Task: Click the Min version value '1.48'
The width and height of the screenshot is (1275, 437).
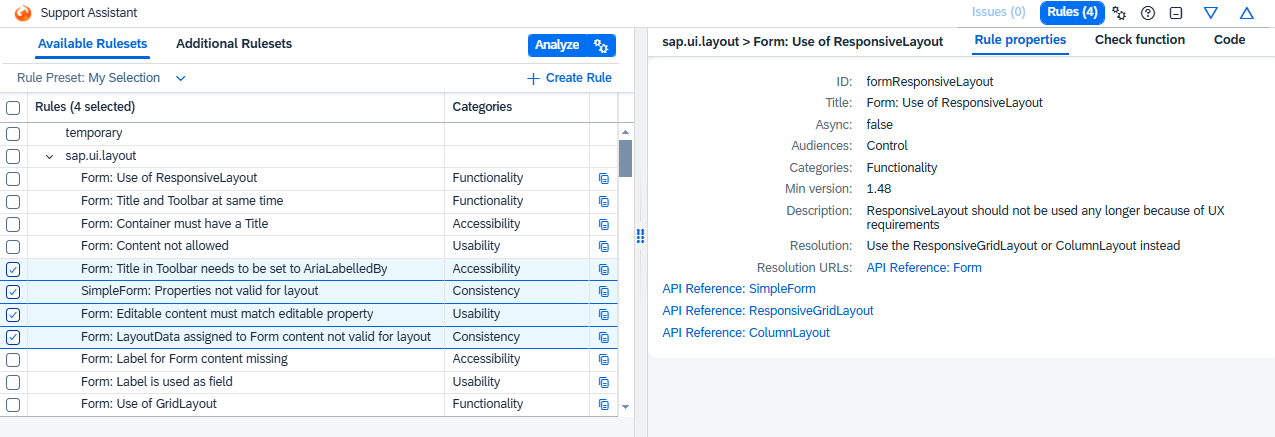Action: tap(878, 189)
